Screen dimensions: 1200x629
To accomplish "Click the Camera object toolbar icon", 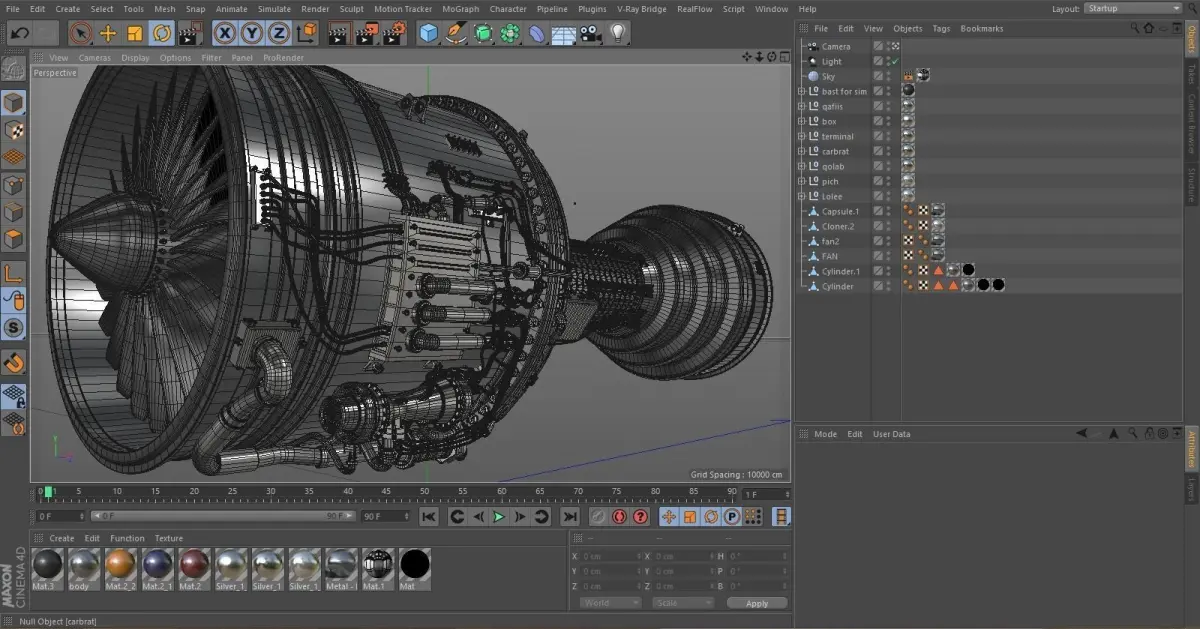I will click(x=591, y=34).
